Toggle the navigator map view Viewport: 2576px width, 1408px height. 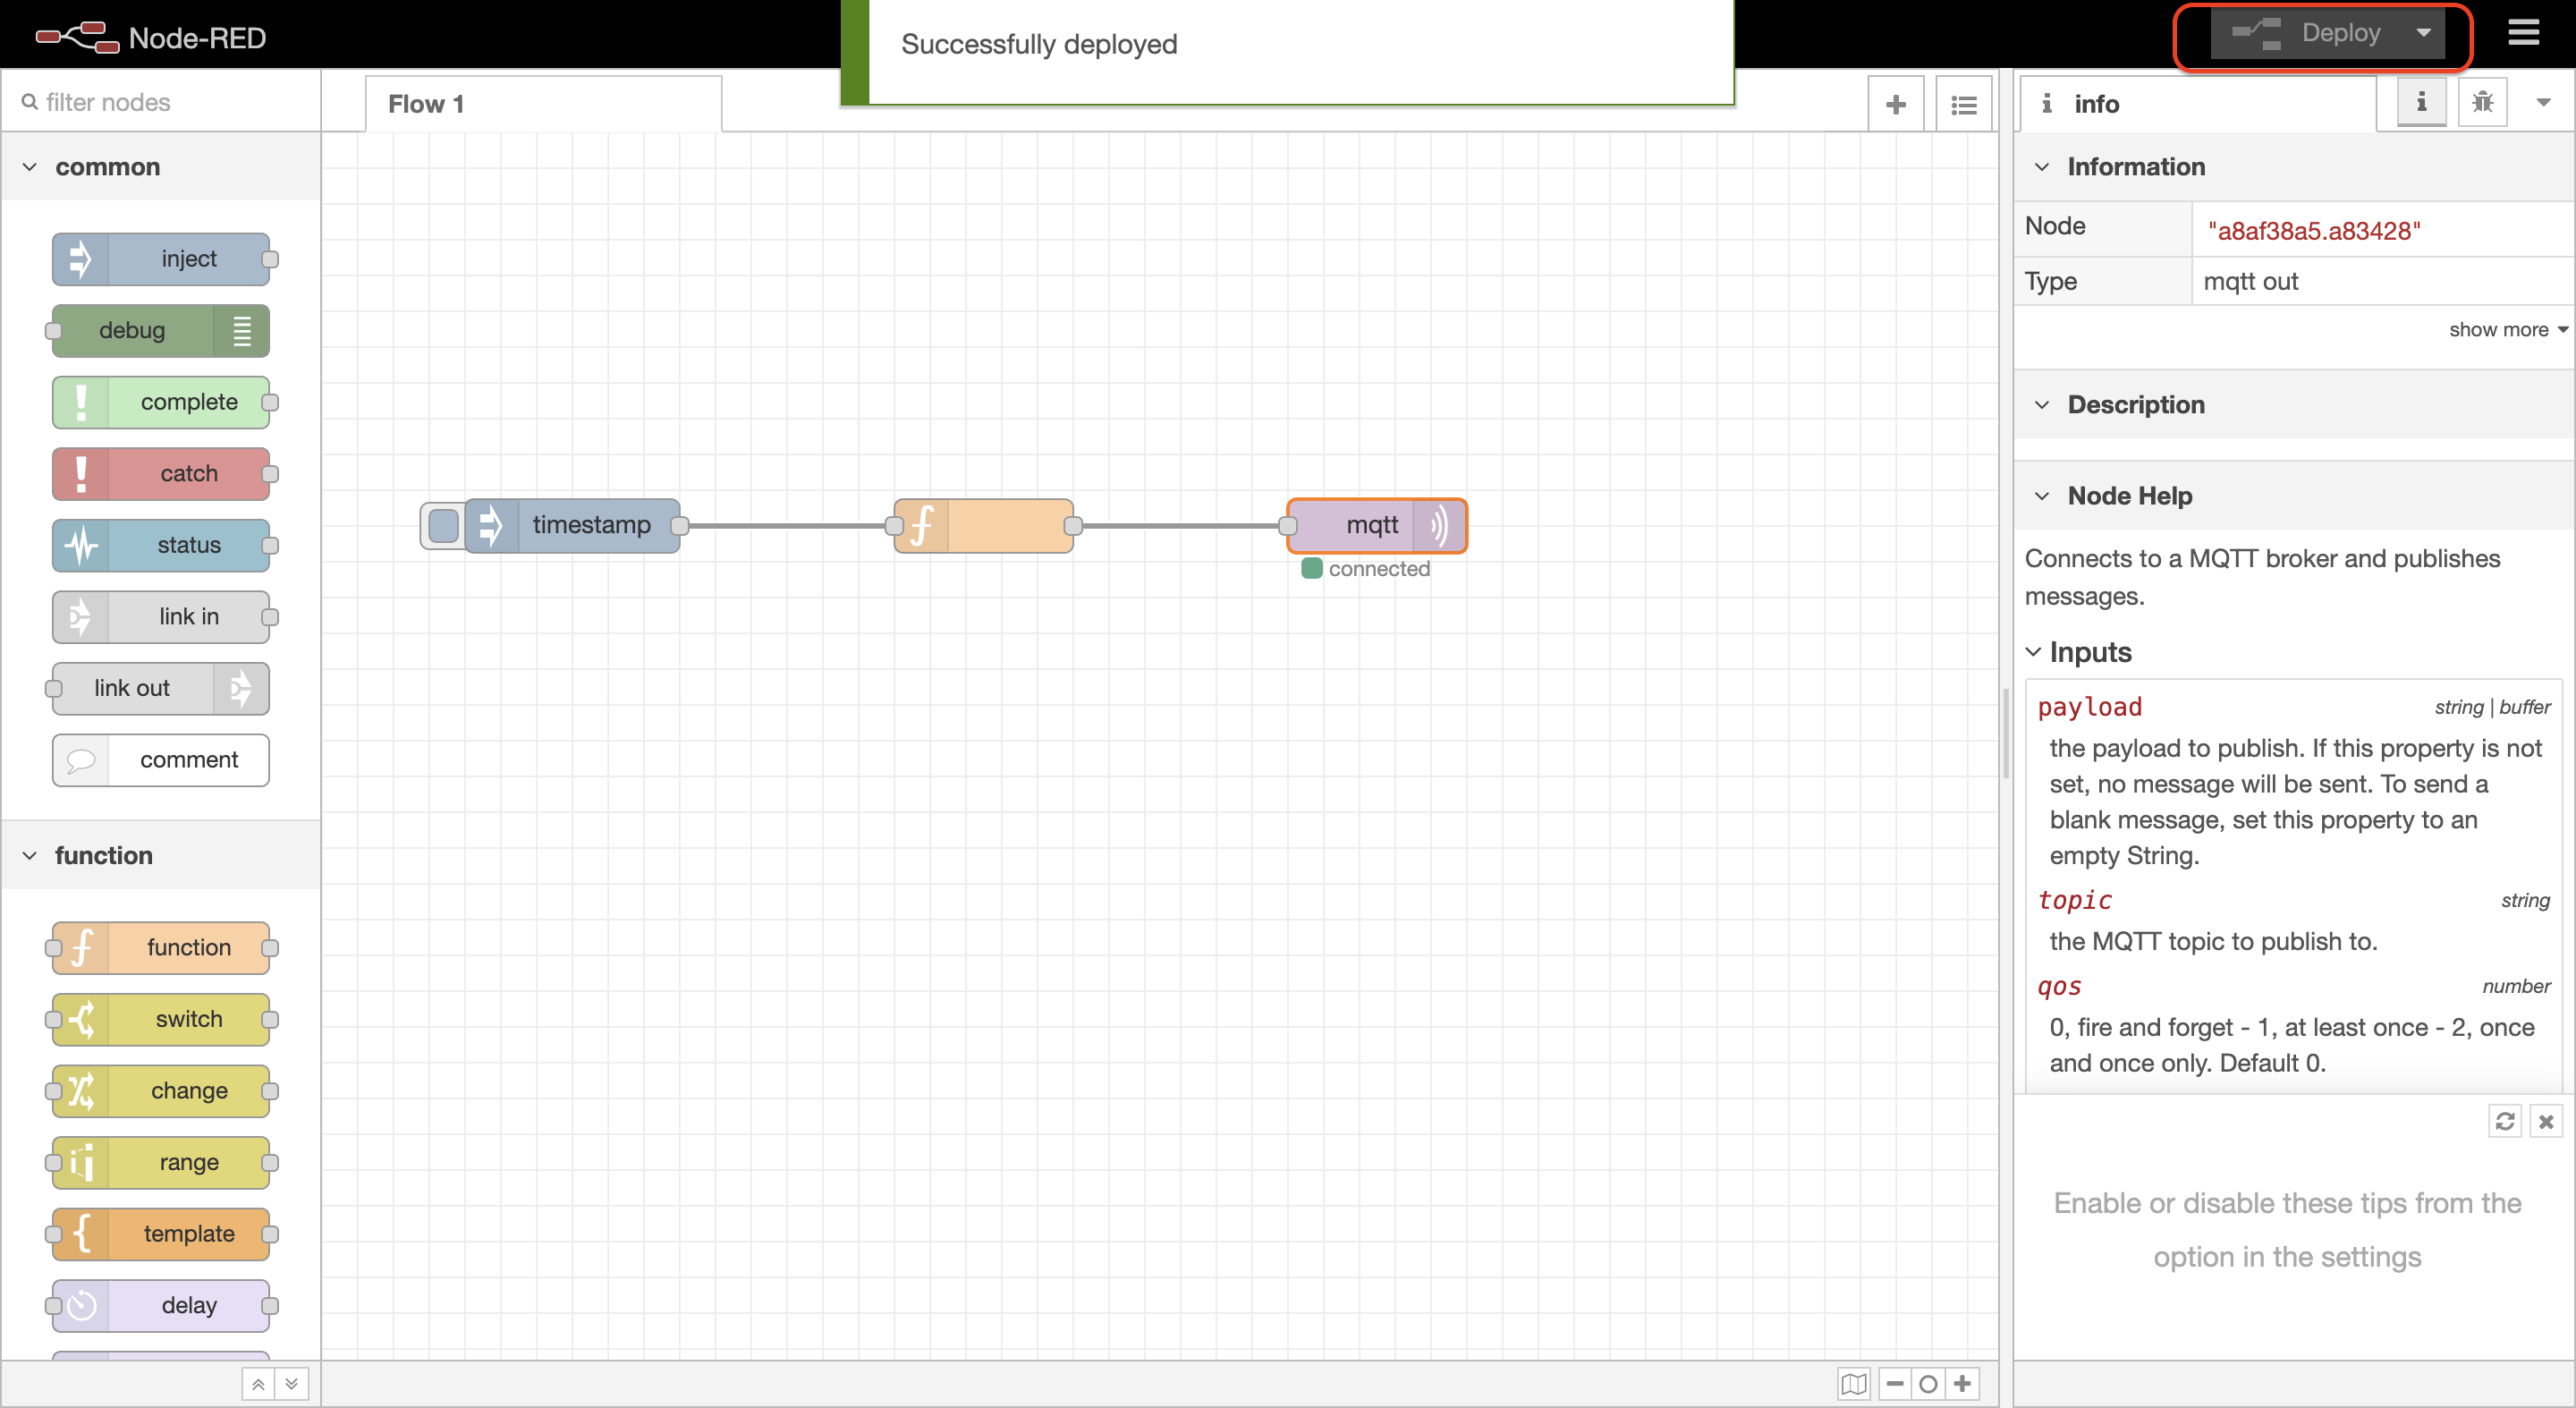pos(1853,1384)
